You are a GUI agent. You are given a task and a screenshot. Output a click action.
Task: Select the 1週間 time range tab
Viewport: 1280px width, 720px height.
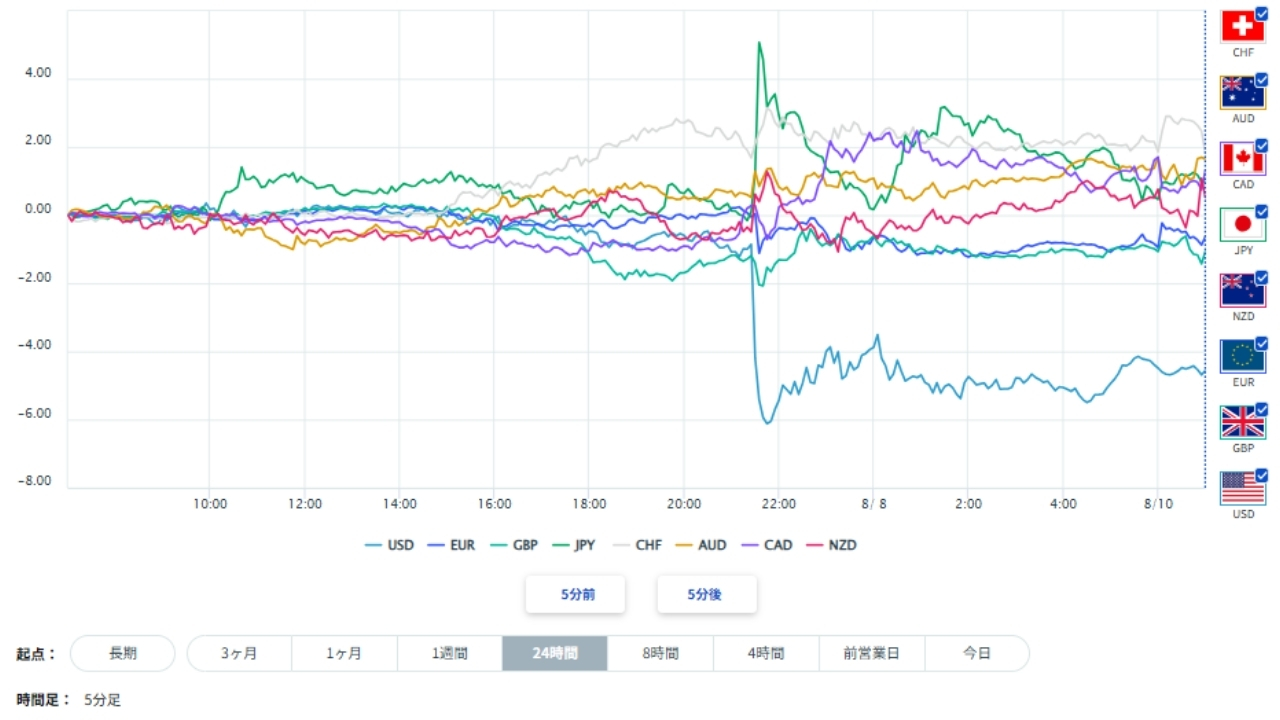[450, 653]
